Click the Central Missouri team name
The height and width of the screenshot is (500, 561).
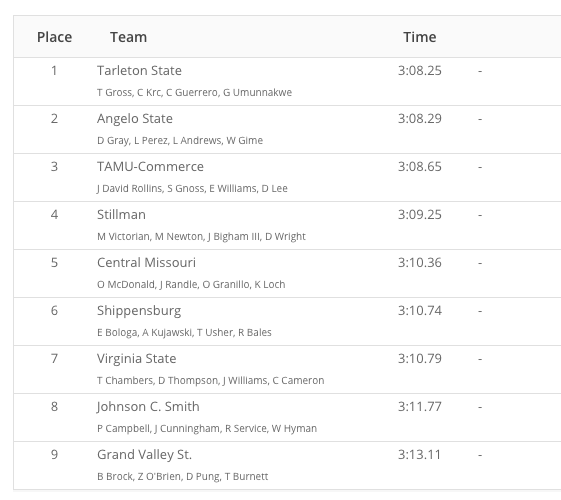(146, 262)
